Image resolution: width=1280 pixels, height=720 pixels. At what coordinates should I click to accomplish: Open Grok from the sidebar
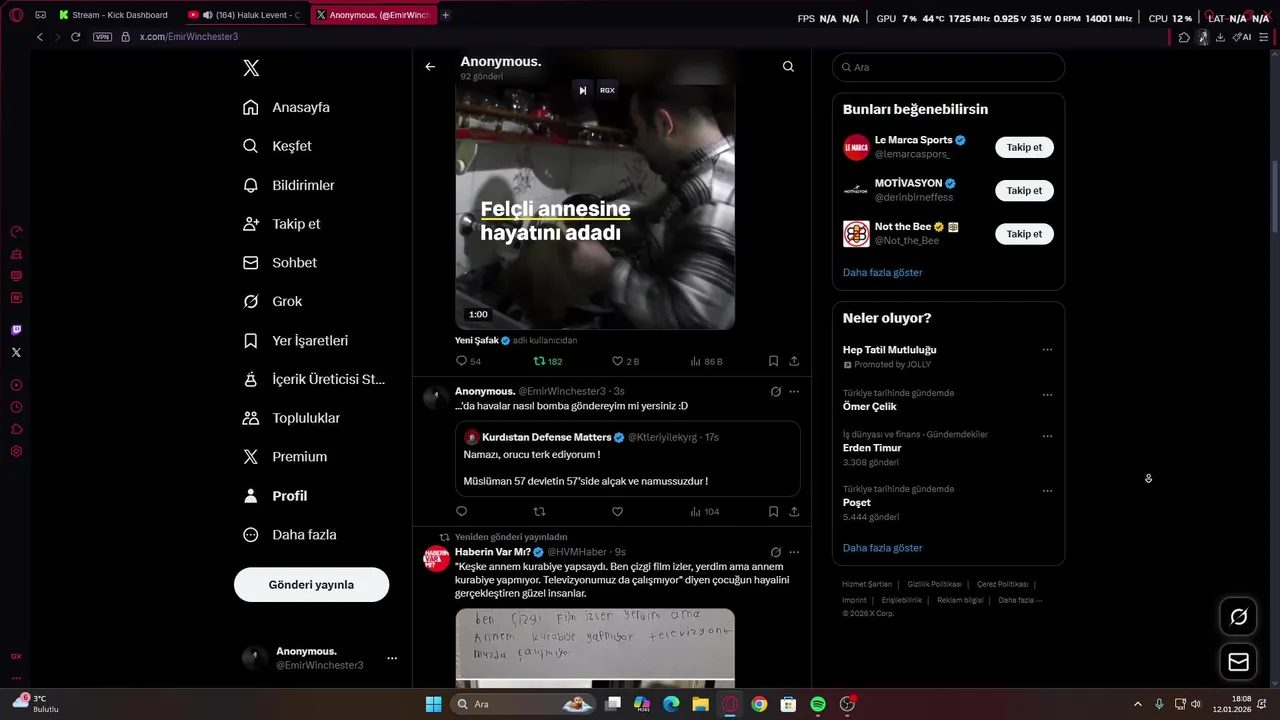(x=272, y=301)
